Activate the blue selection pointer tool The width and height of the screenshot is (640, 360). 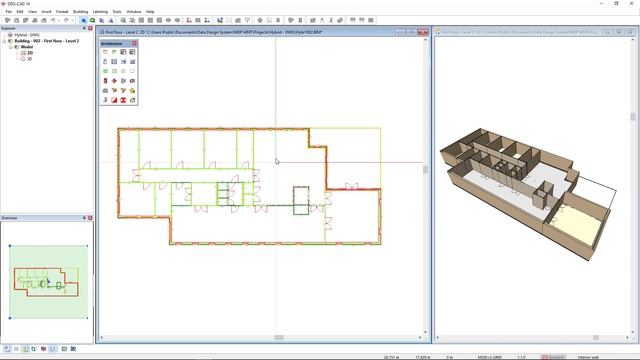click(x=84, y=20)
